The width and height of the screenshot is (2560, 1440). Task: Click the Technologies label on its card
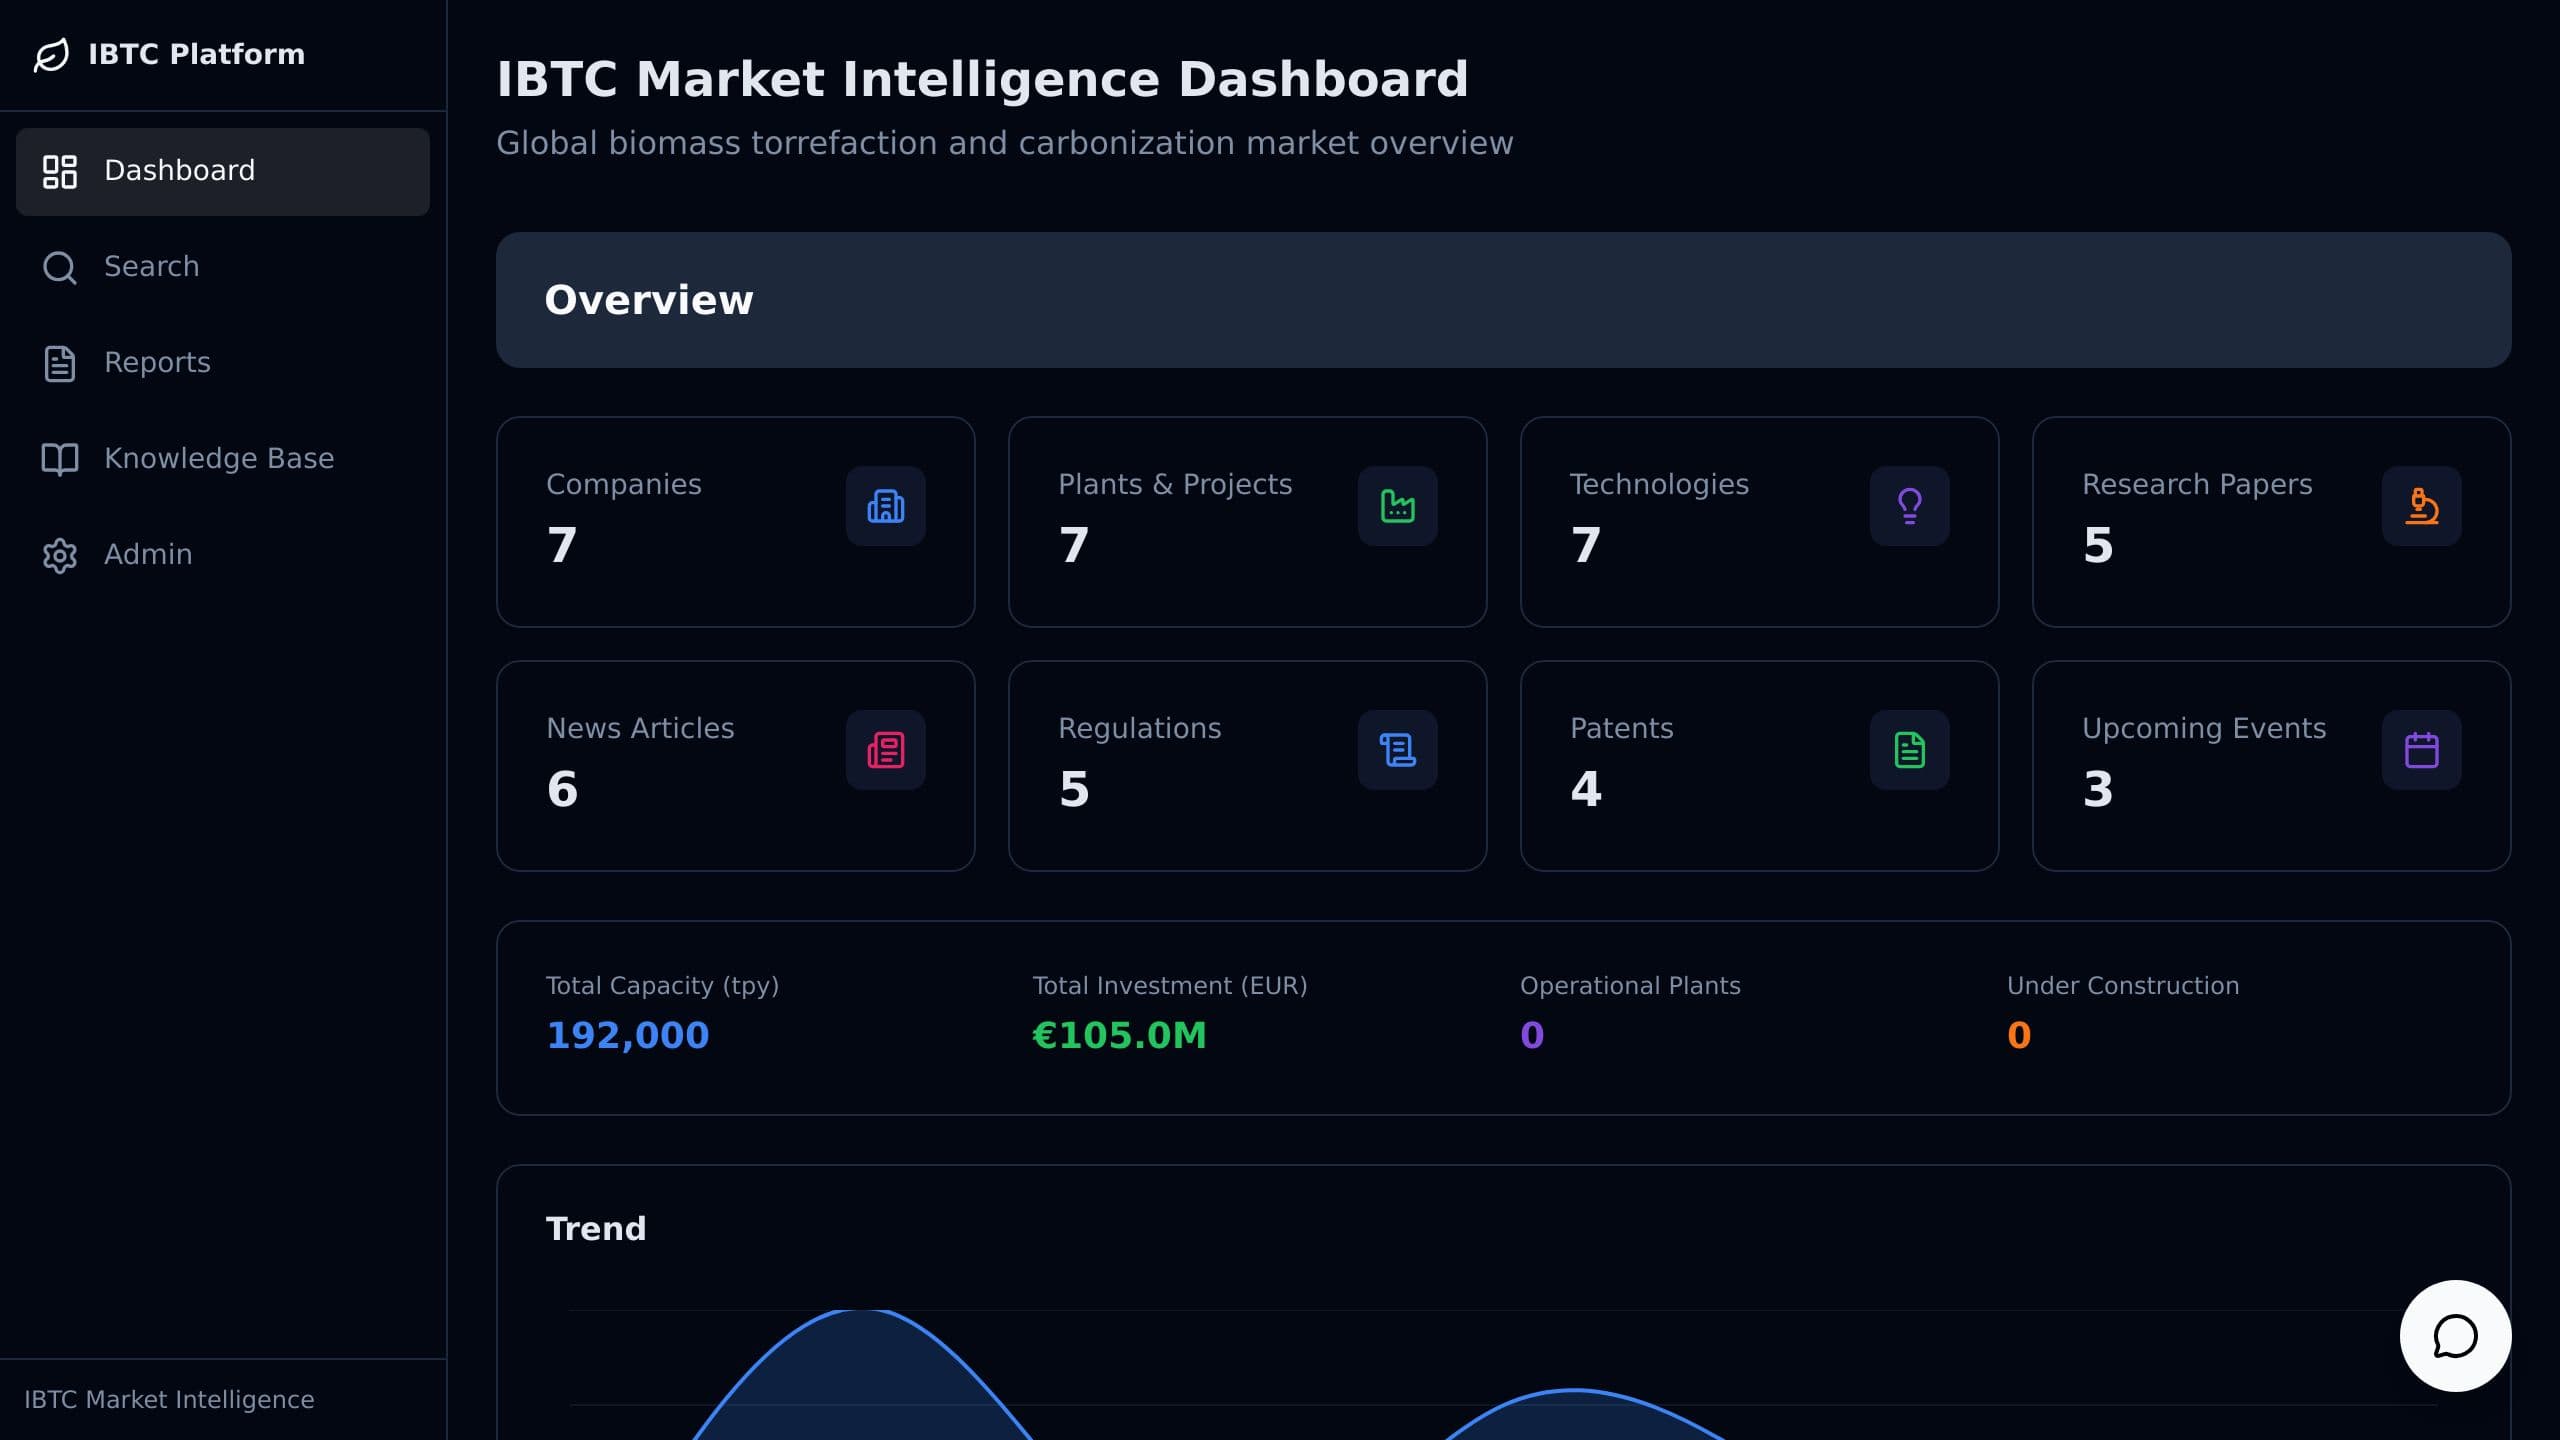(x=1659, y=484)
